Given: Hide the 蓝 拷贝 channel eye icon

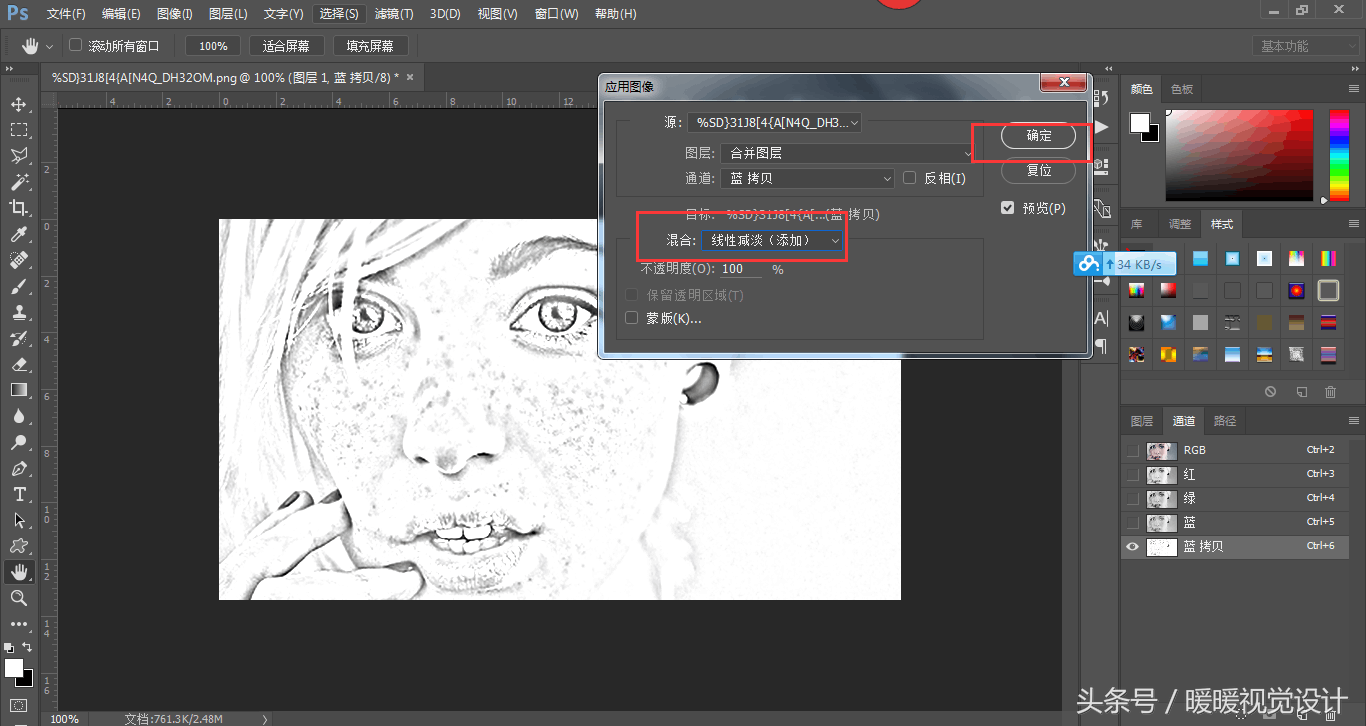Looking at the screenshot, I should click(x=1133, y=547).
